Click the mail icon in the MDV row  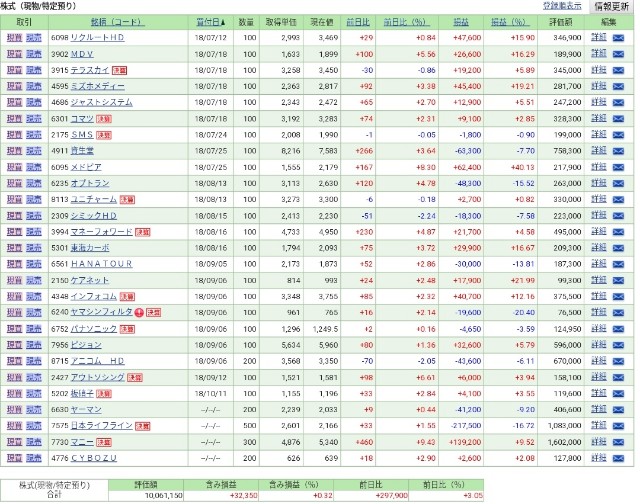tap(618, 54)
